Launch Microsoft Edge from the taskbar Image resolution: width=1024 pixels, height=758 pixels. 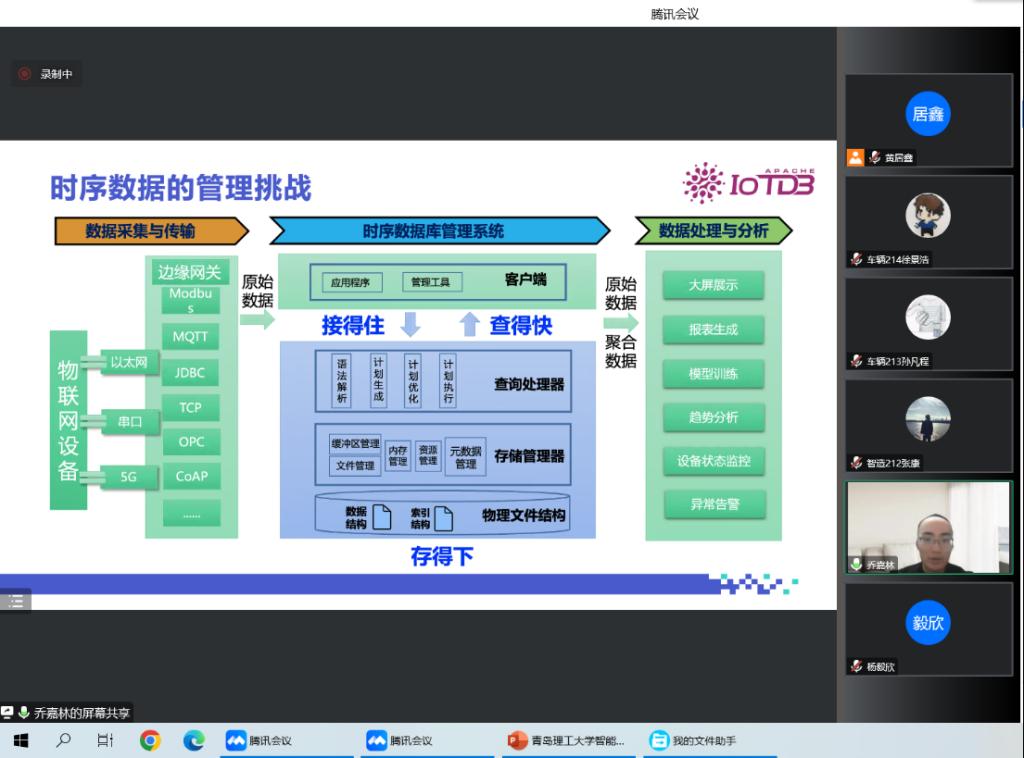[x=194, y=740]
